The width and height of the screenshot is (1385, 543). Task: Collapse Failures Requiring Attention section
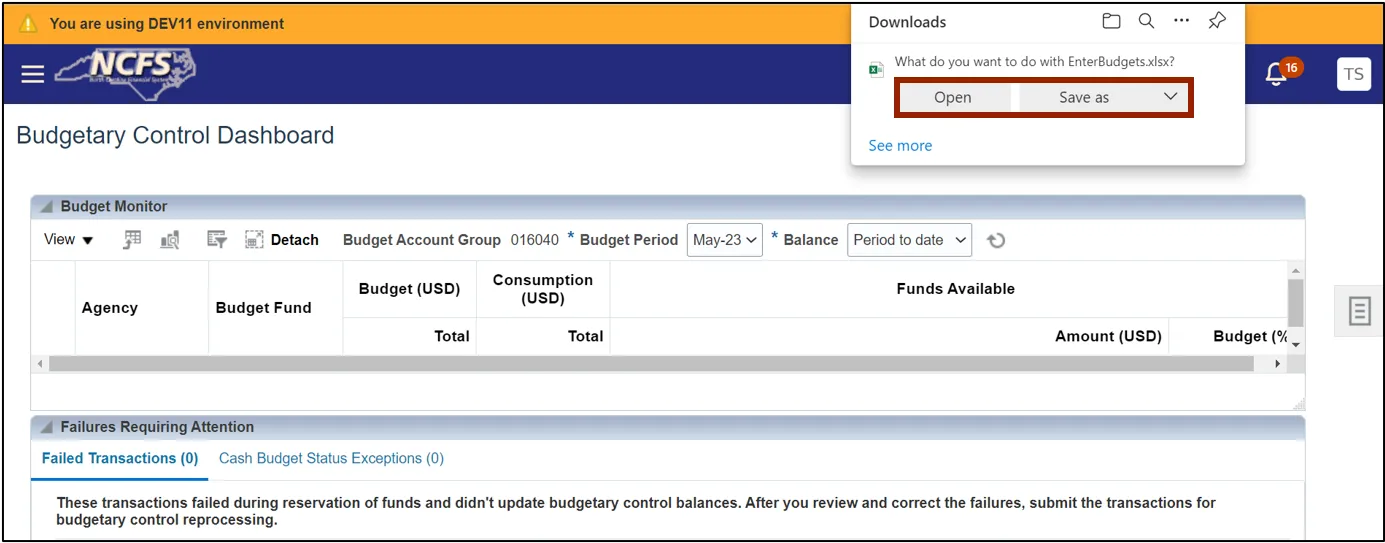(x=47, y=427)
